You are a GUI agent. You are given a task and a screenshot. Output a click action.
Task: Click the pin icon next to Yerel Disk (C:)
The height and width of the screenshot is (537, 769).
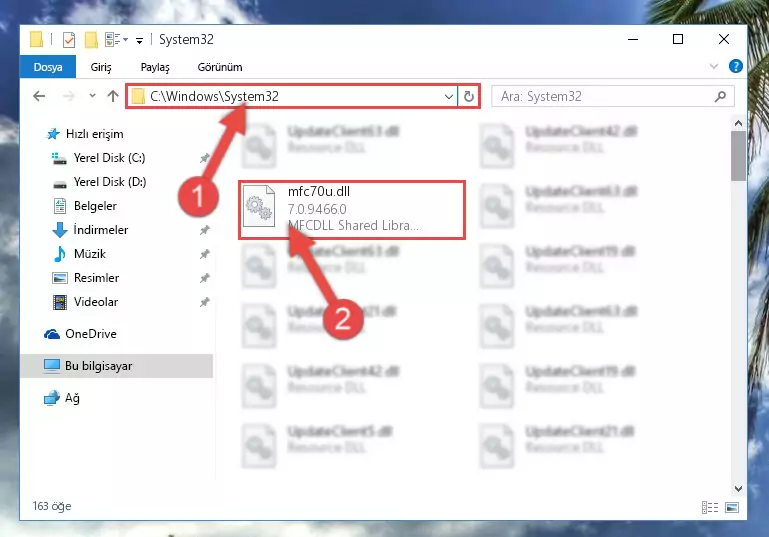coord(205,158)
